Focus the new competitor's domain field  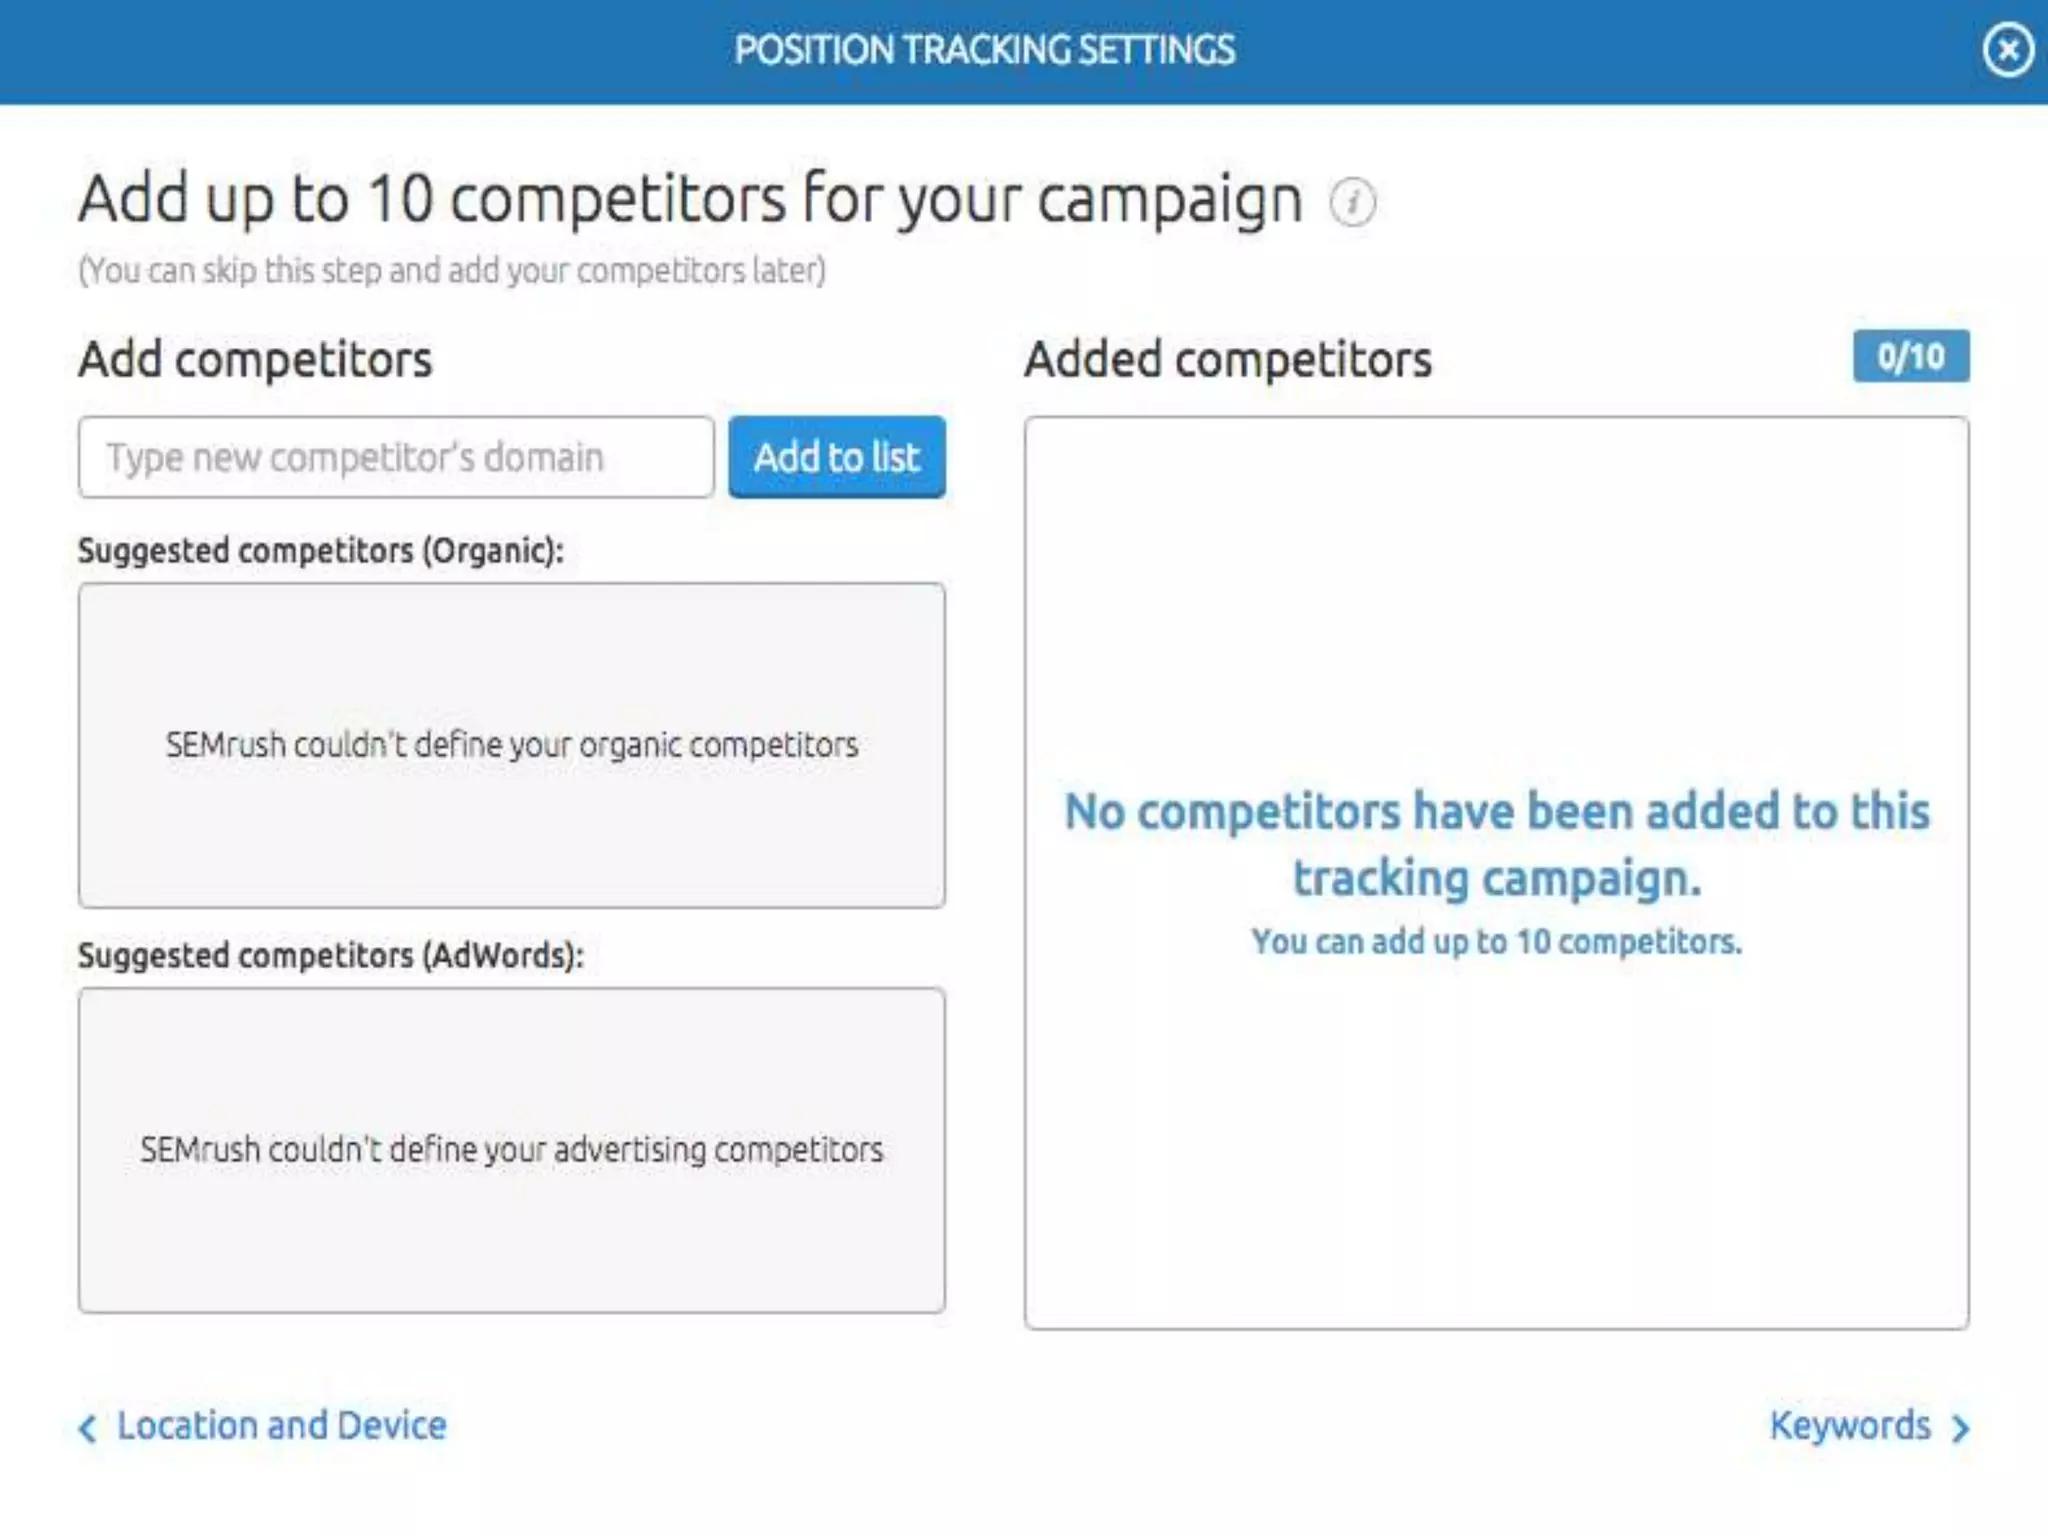[x=396, y=457]
